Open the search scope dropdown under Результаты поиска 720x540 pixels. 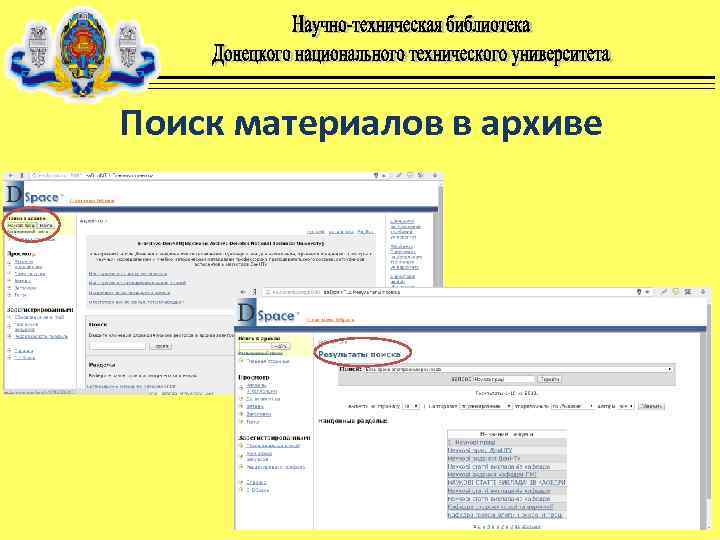pyautogui.click(x=518, y=369)
